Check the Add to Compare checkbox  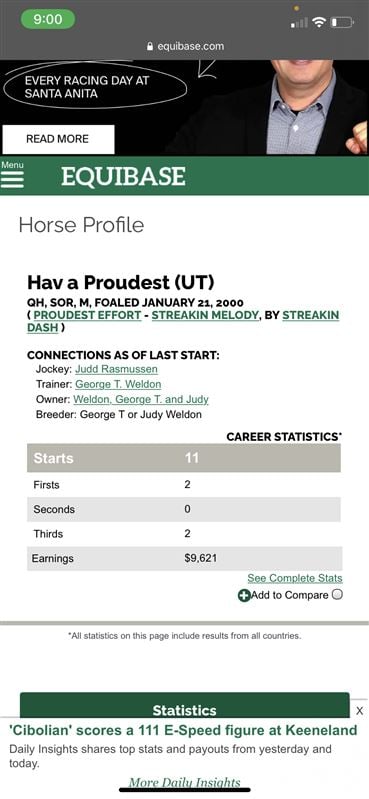pyautogui.click(x=337, y=594)
